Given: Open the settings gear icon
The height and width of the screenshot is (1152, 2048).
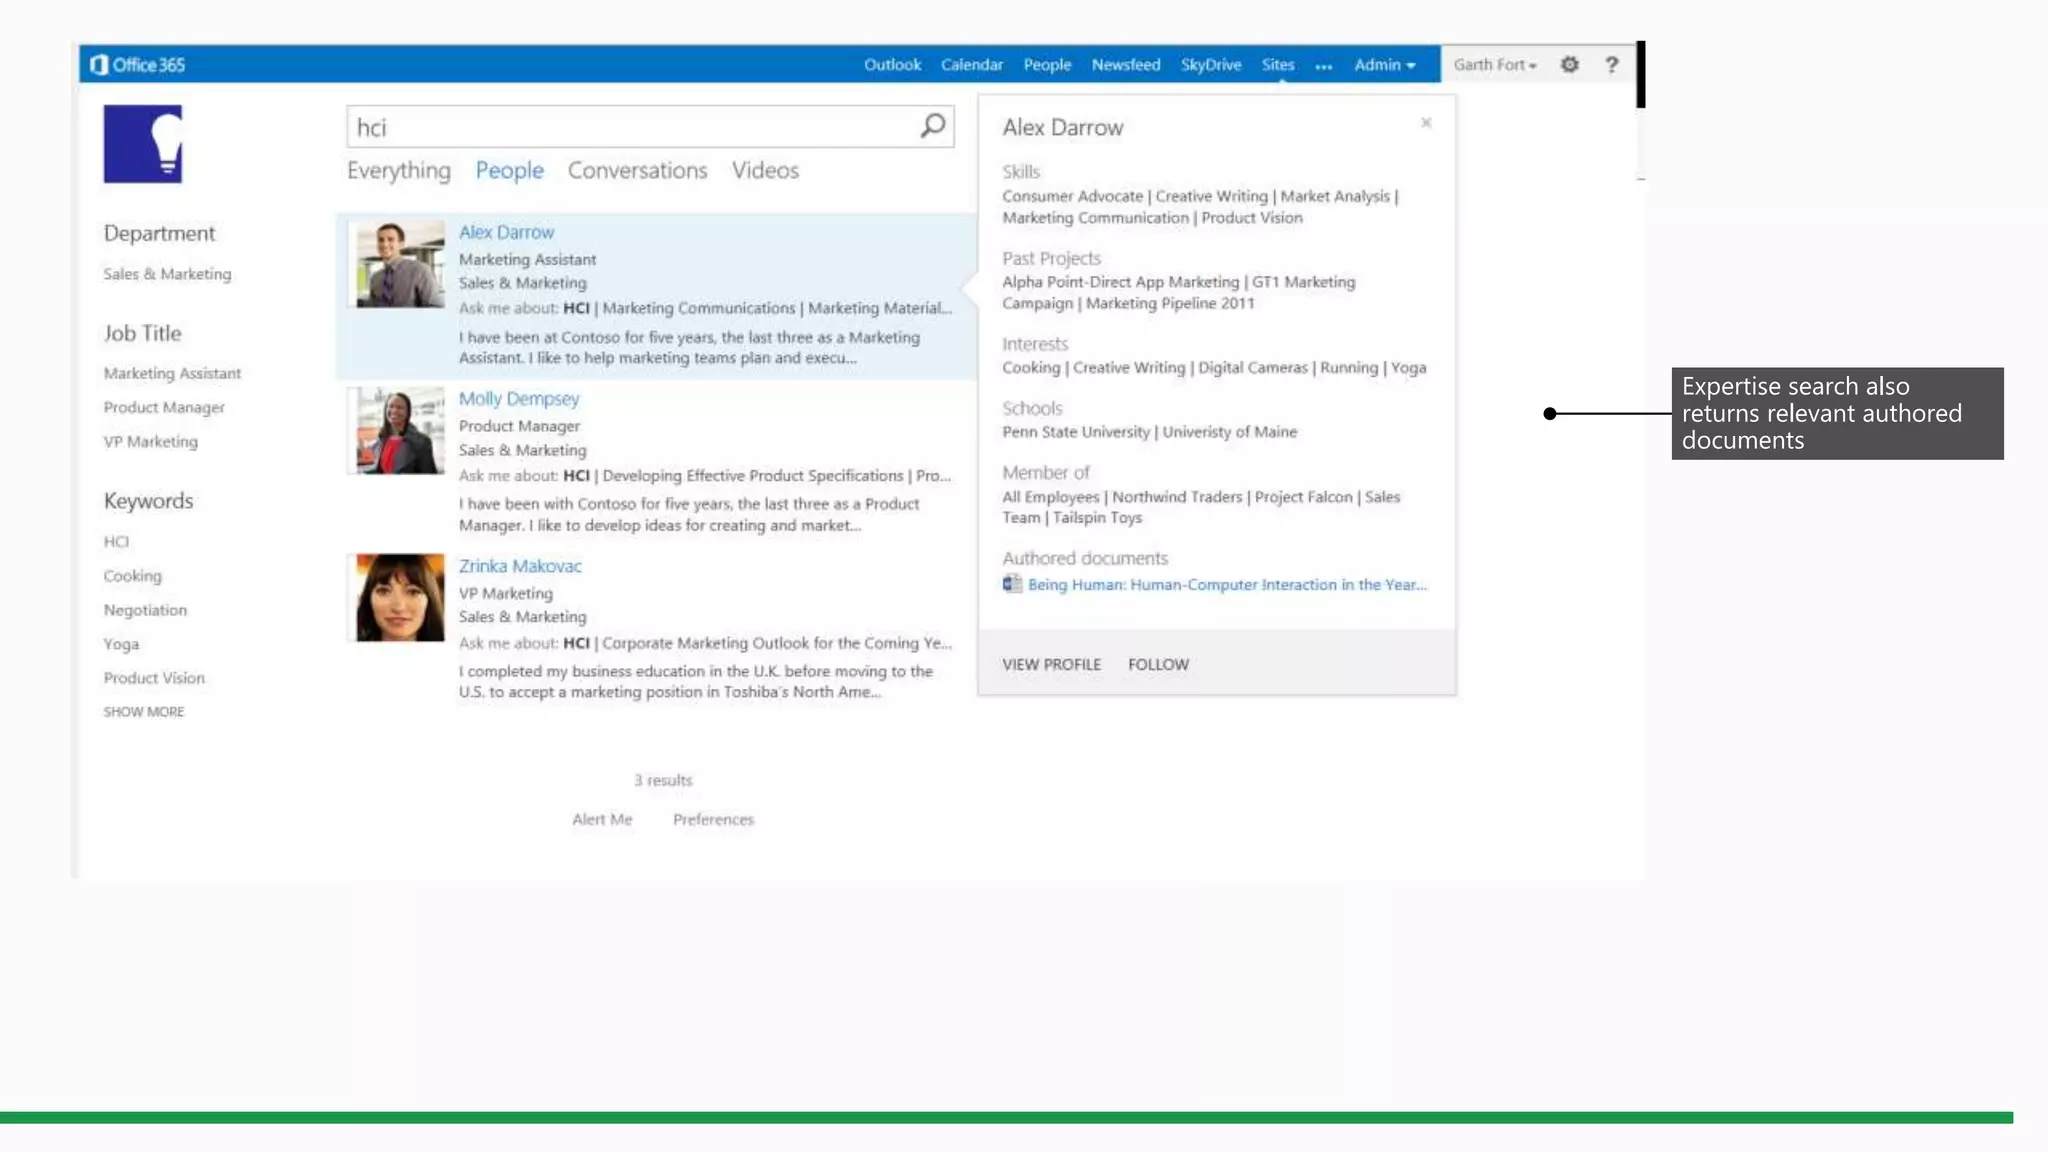Looking at the screenshot, I should pyautogui.click(x=1569, y=65).
